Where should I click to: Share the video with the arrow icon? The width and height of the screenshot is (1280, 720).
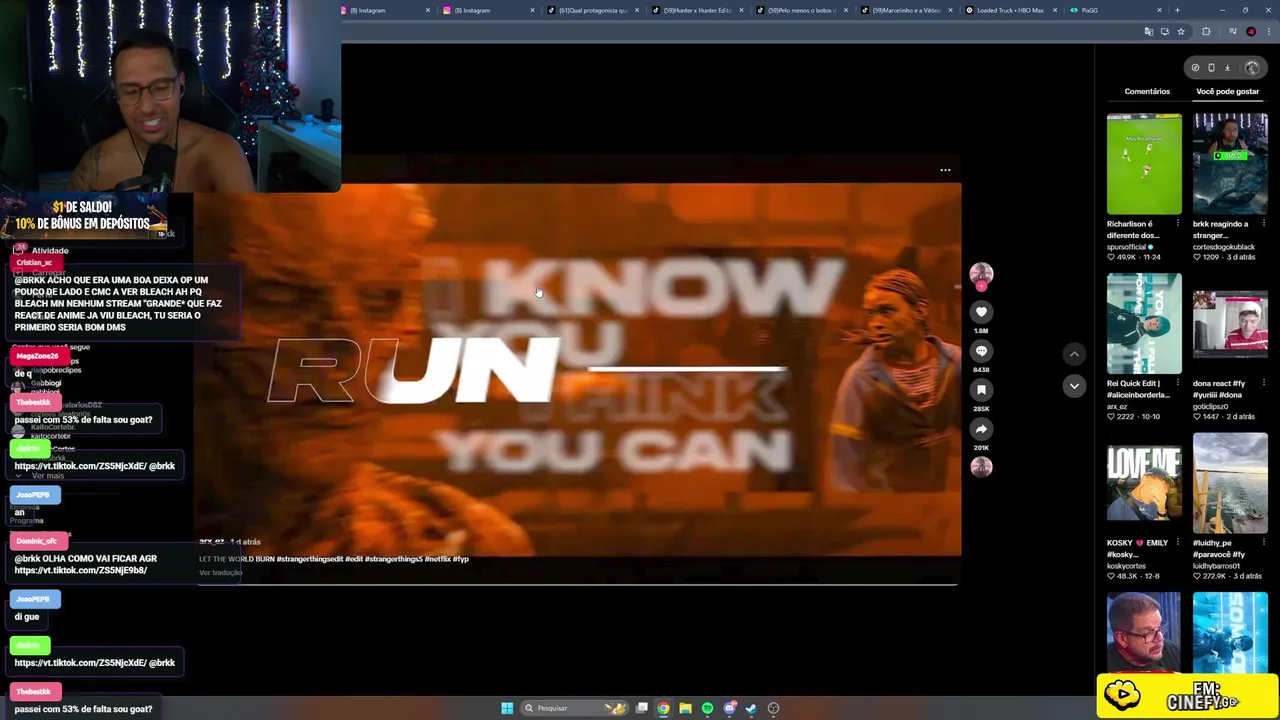981,429
